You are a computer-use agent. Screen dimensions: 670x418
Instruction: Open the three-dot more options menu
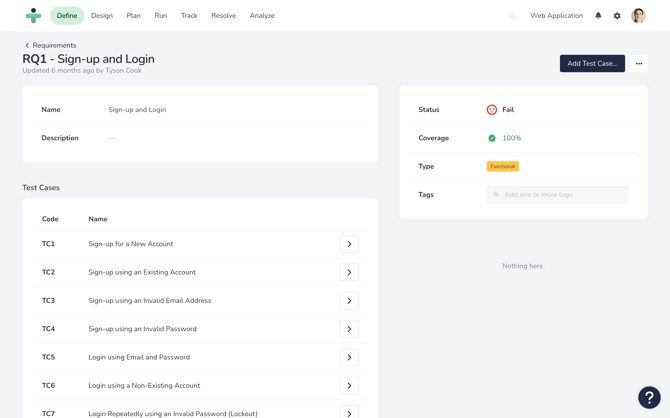[x=639, y=64]
